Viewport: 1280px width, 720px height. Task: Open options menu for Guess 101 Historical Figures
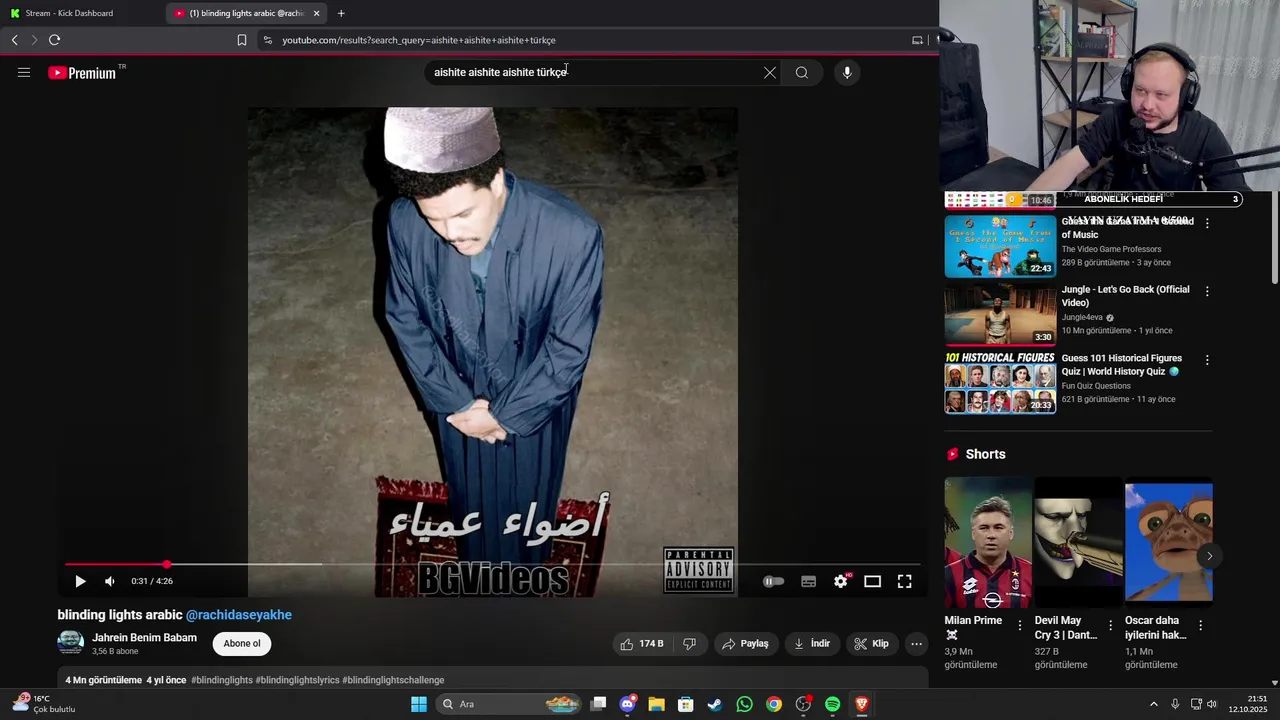pos(1207,360)
